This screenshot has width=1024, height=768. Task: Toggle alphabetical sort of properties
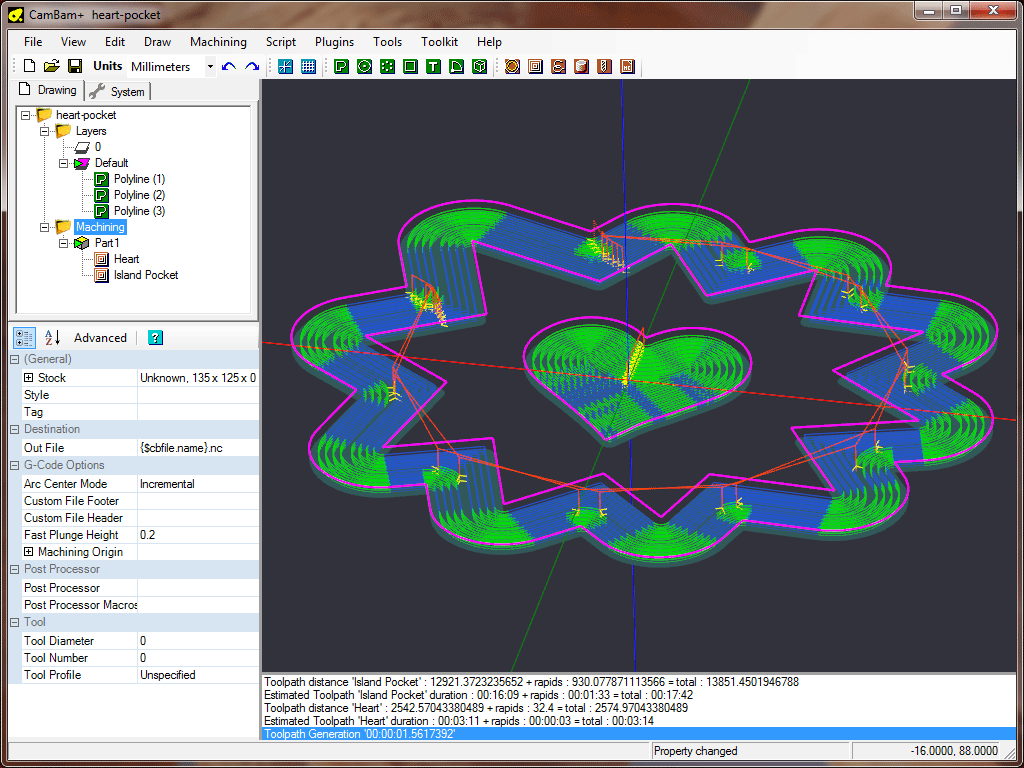pyautogui.click(x=53, y=338)
